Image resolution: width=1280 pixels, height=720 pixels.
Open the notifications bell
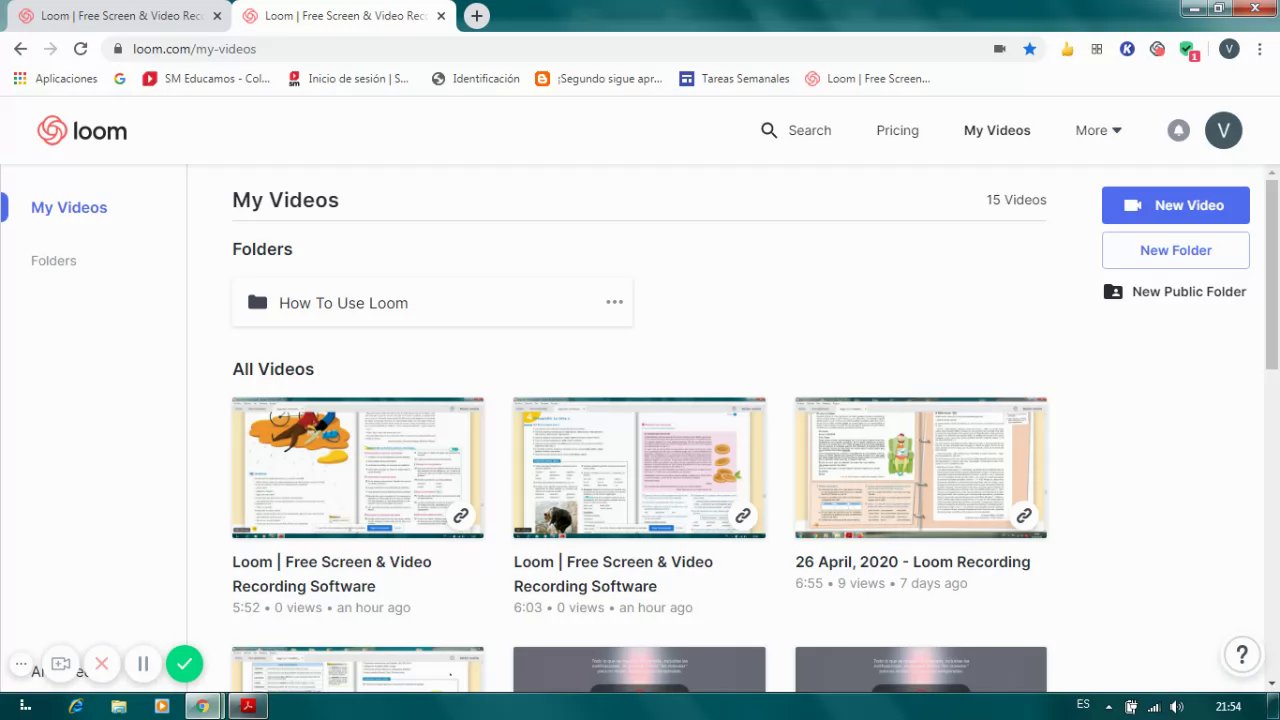point(1179,130)
